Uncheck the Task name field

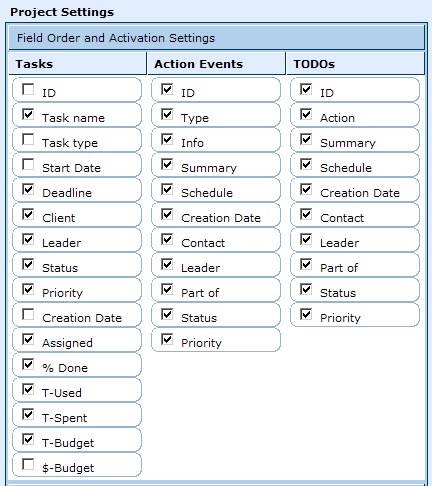[x=28, y=114]
